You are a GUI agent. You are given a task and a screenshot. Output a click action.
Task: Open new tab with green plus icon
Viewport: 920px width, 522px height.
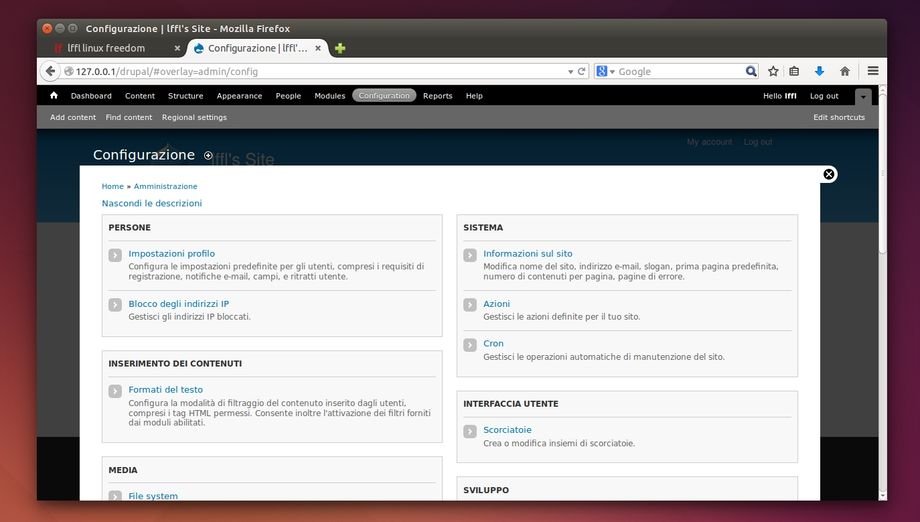(340, 48)
